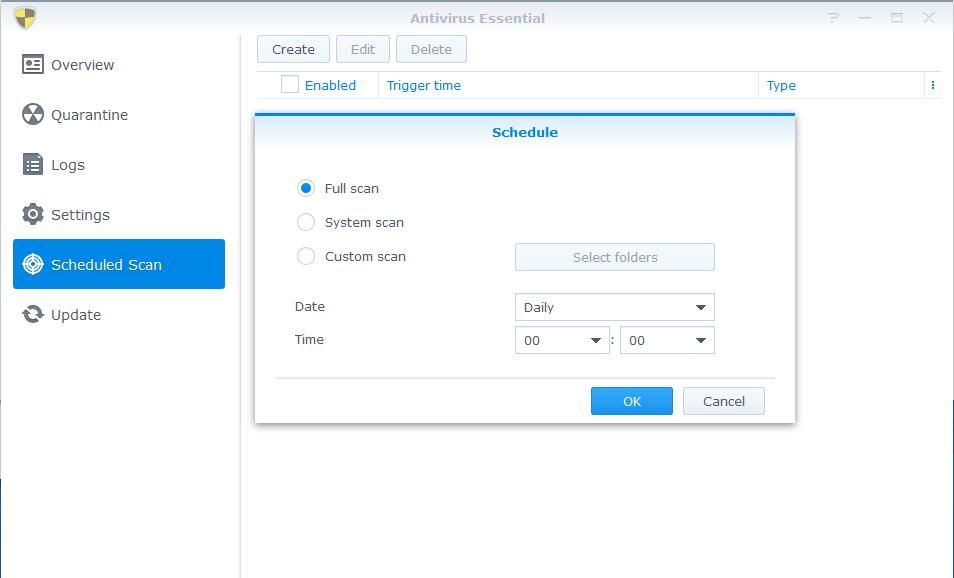
Task: Go to the Quarantine section
Action: pyautogui.click(x=119, y=114)
